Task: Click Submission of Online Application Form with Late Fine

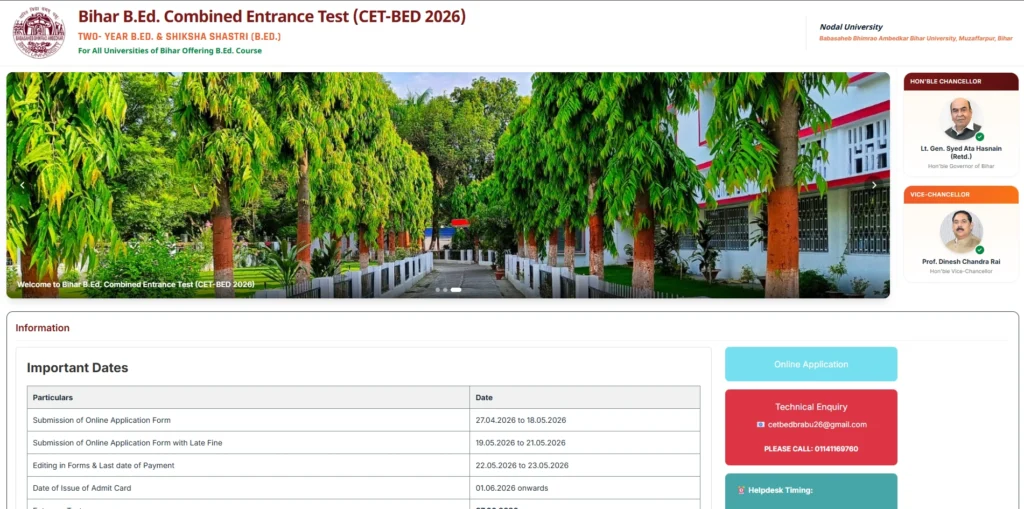Action: coord(127,443)
